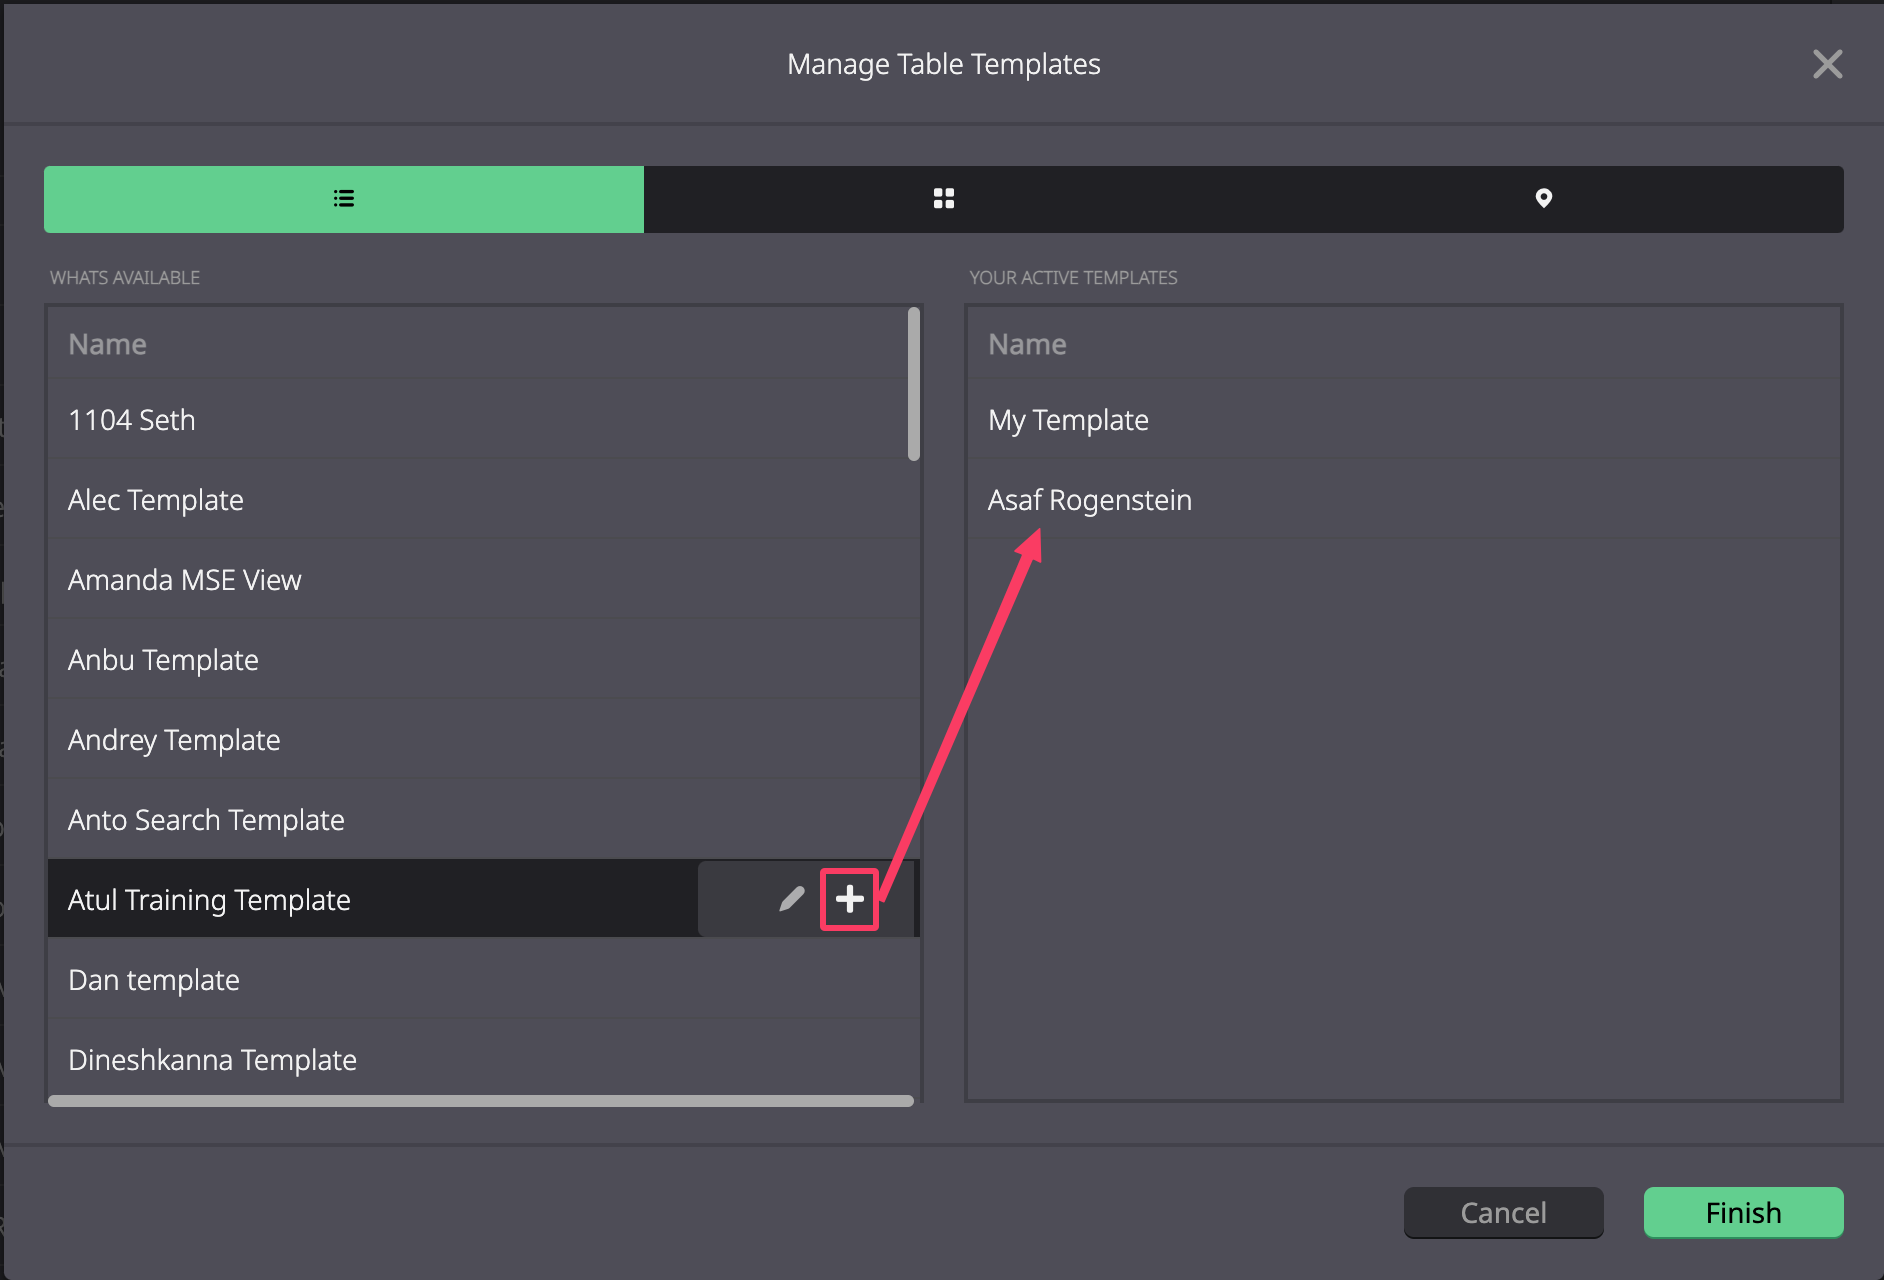This screenshot has height=1280, width=1884.
Task: Switch to the map pin tab
Action: 1544,199
